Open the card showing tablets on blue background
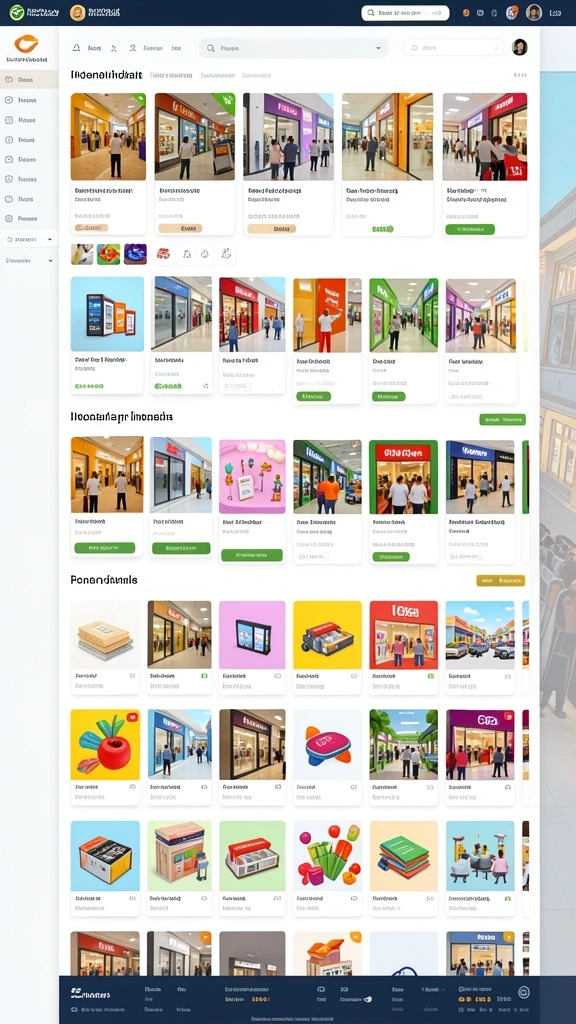Viewport: 576px width, 1024px height. [107, 315]
